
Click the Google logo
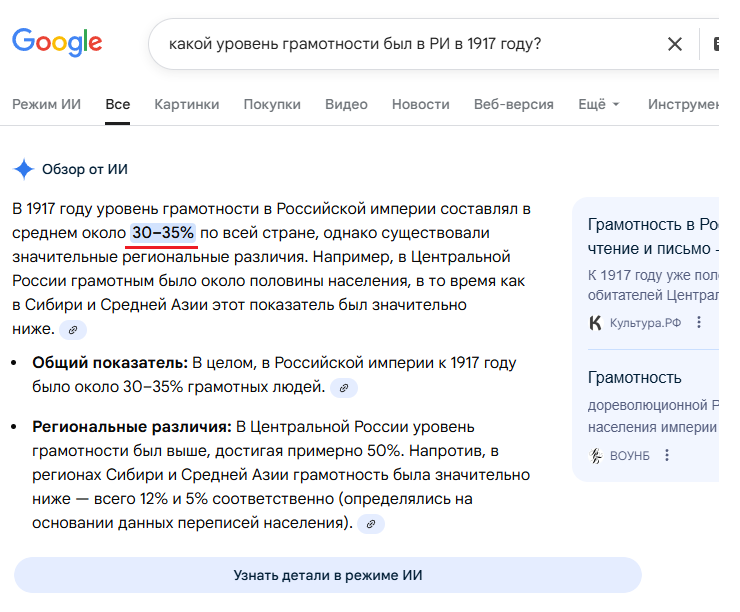(57, 42)
